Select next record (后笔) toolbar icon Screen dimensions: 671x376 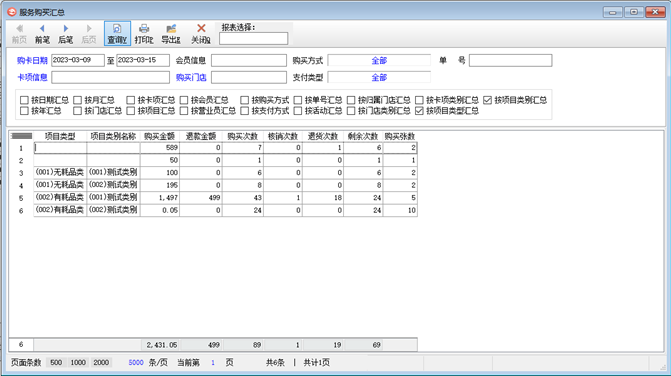pyautogui.click(x=65, y=33)
